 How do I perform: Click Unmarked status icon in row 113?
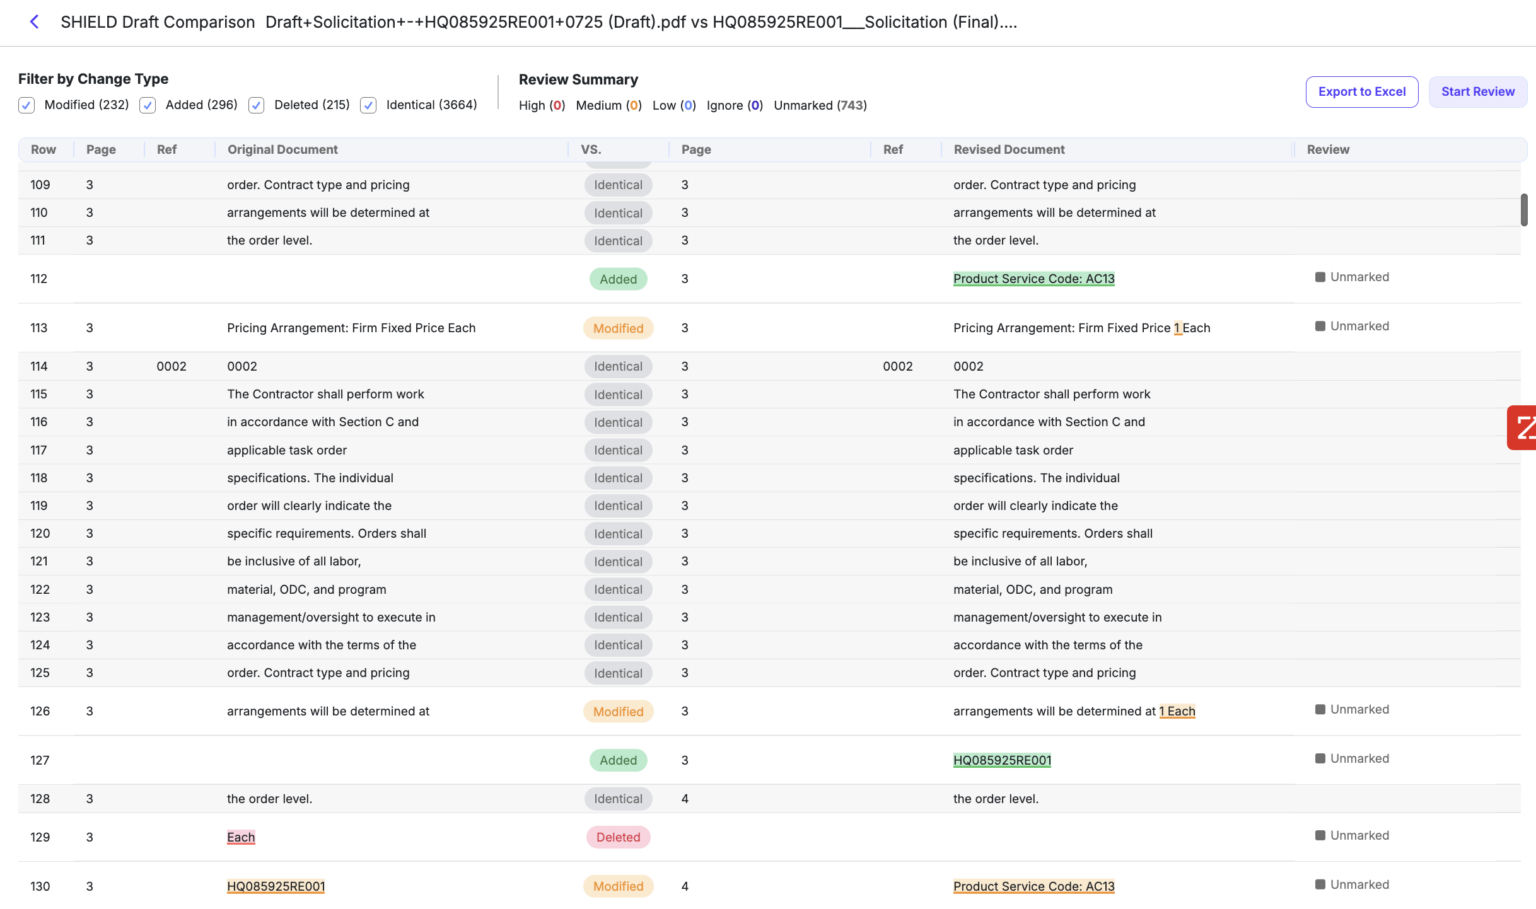[x=1320, y=326]
